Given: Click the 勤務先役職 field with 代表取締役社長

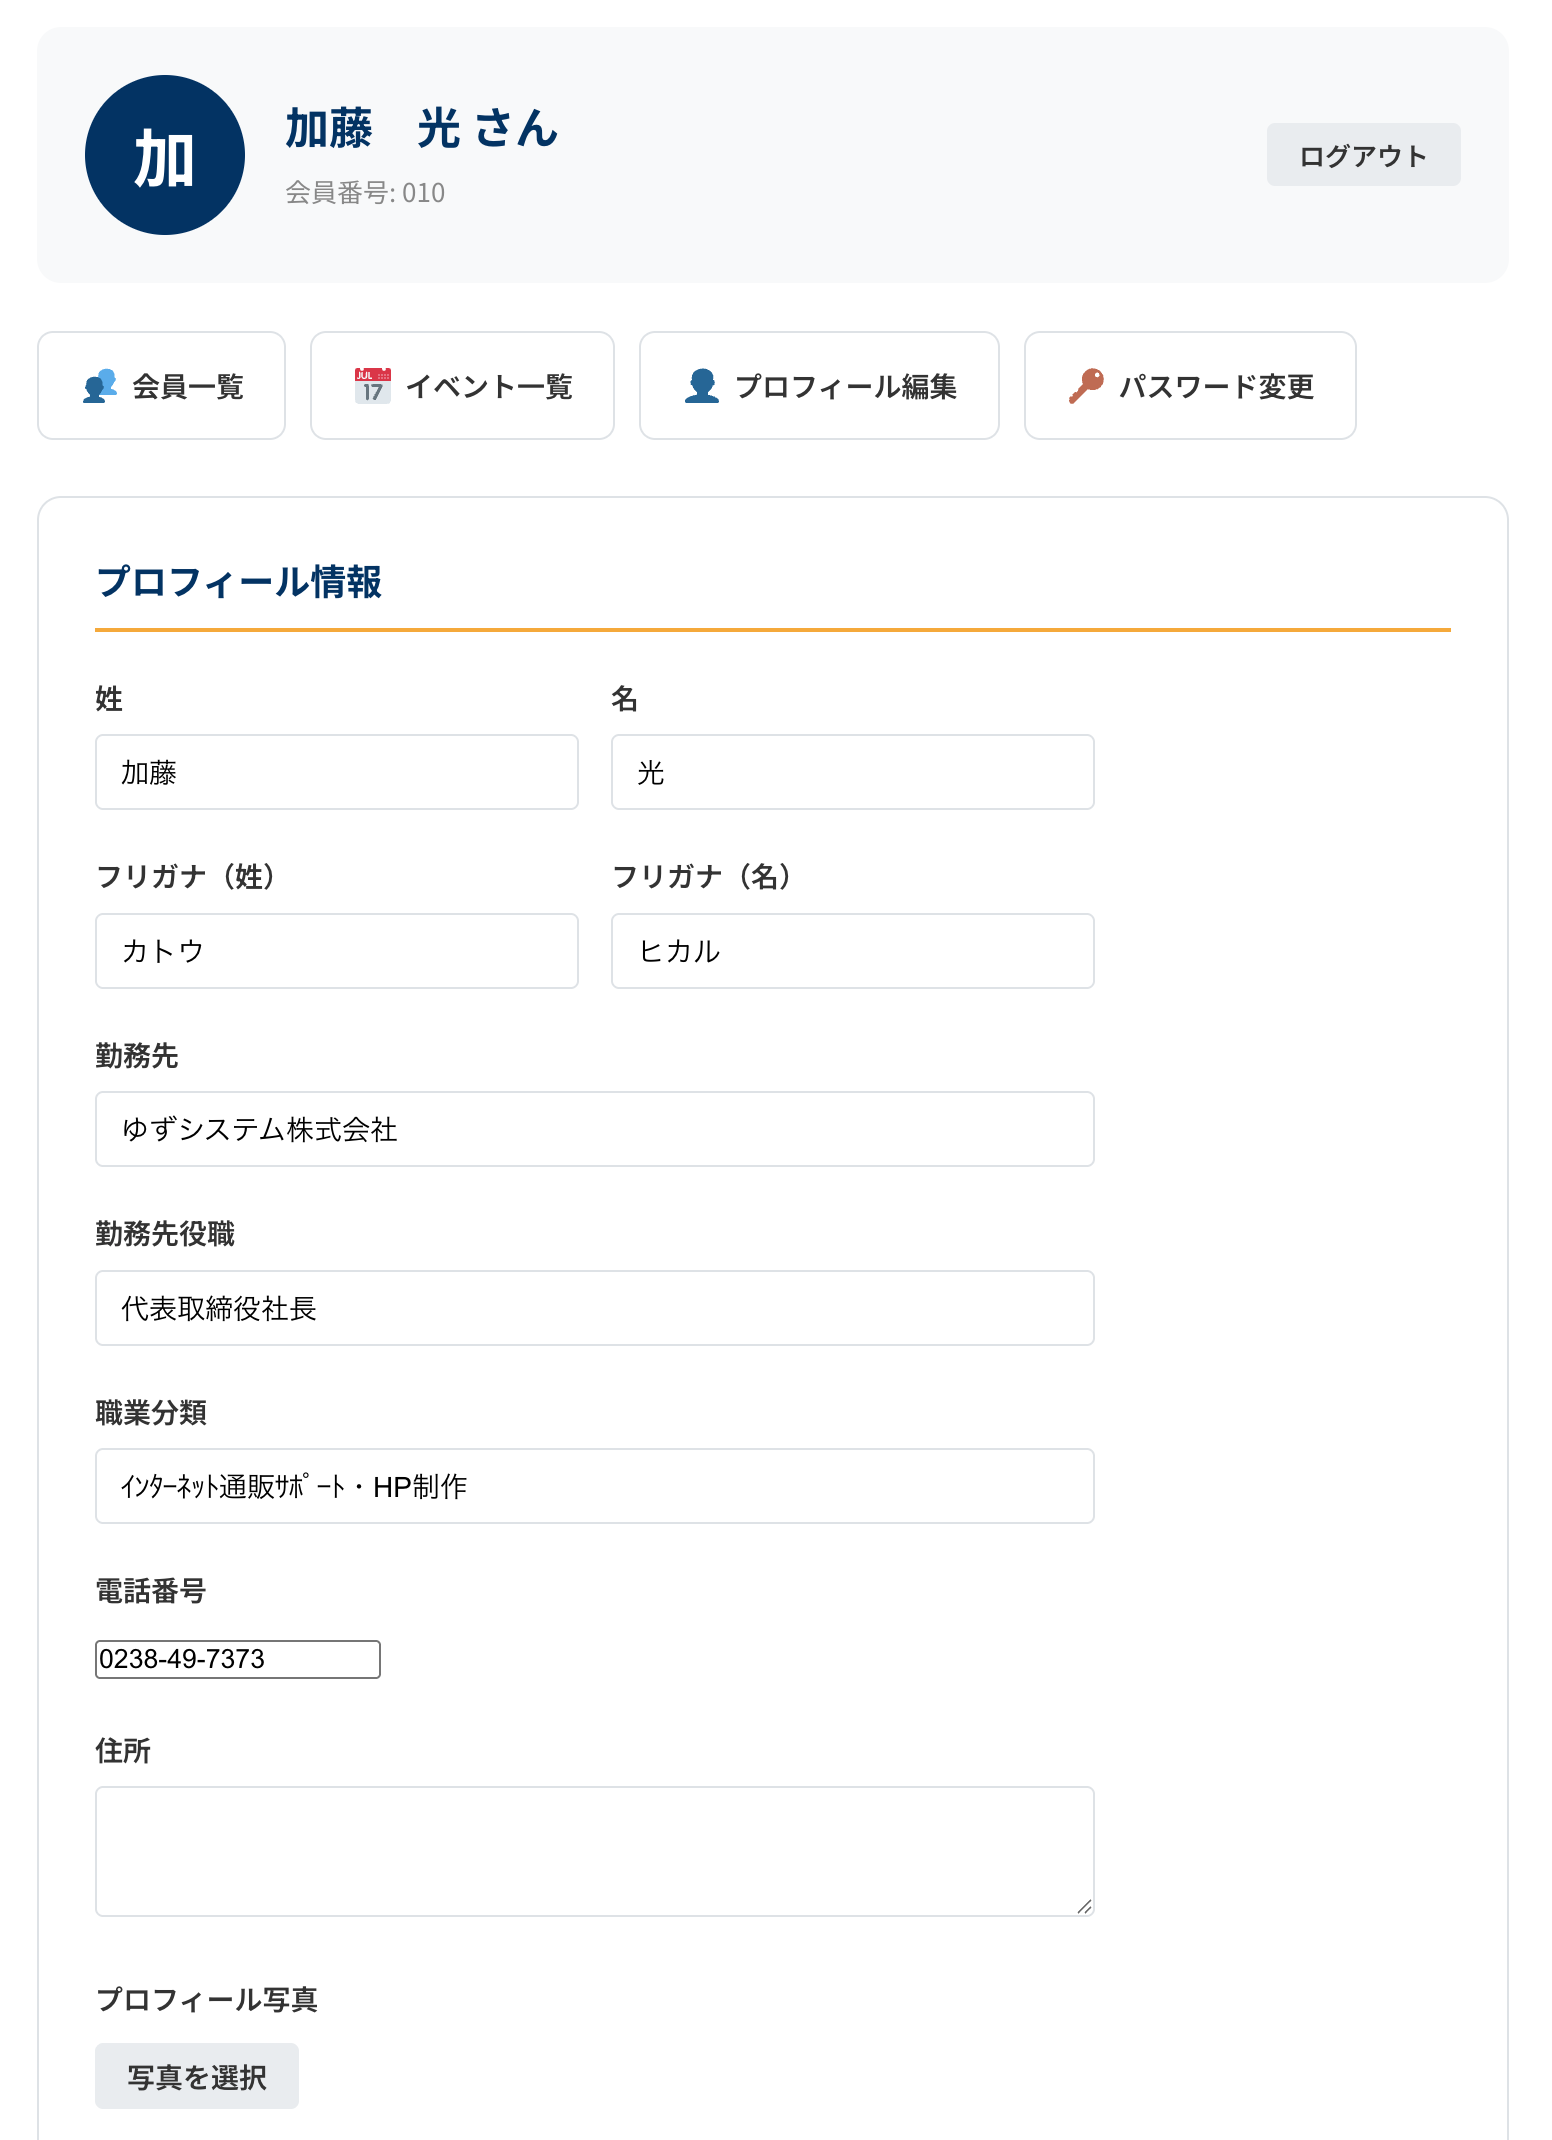Looking at the screenshot, I should pyautogui.click(x=594, y=1308).
